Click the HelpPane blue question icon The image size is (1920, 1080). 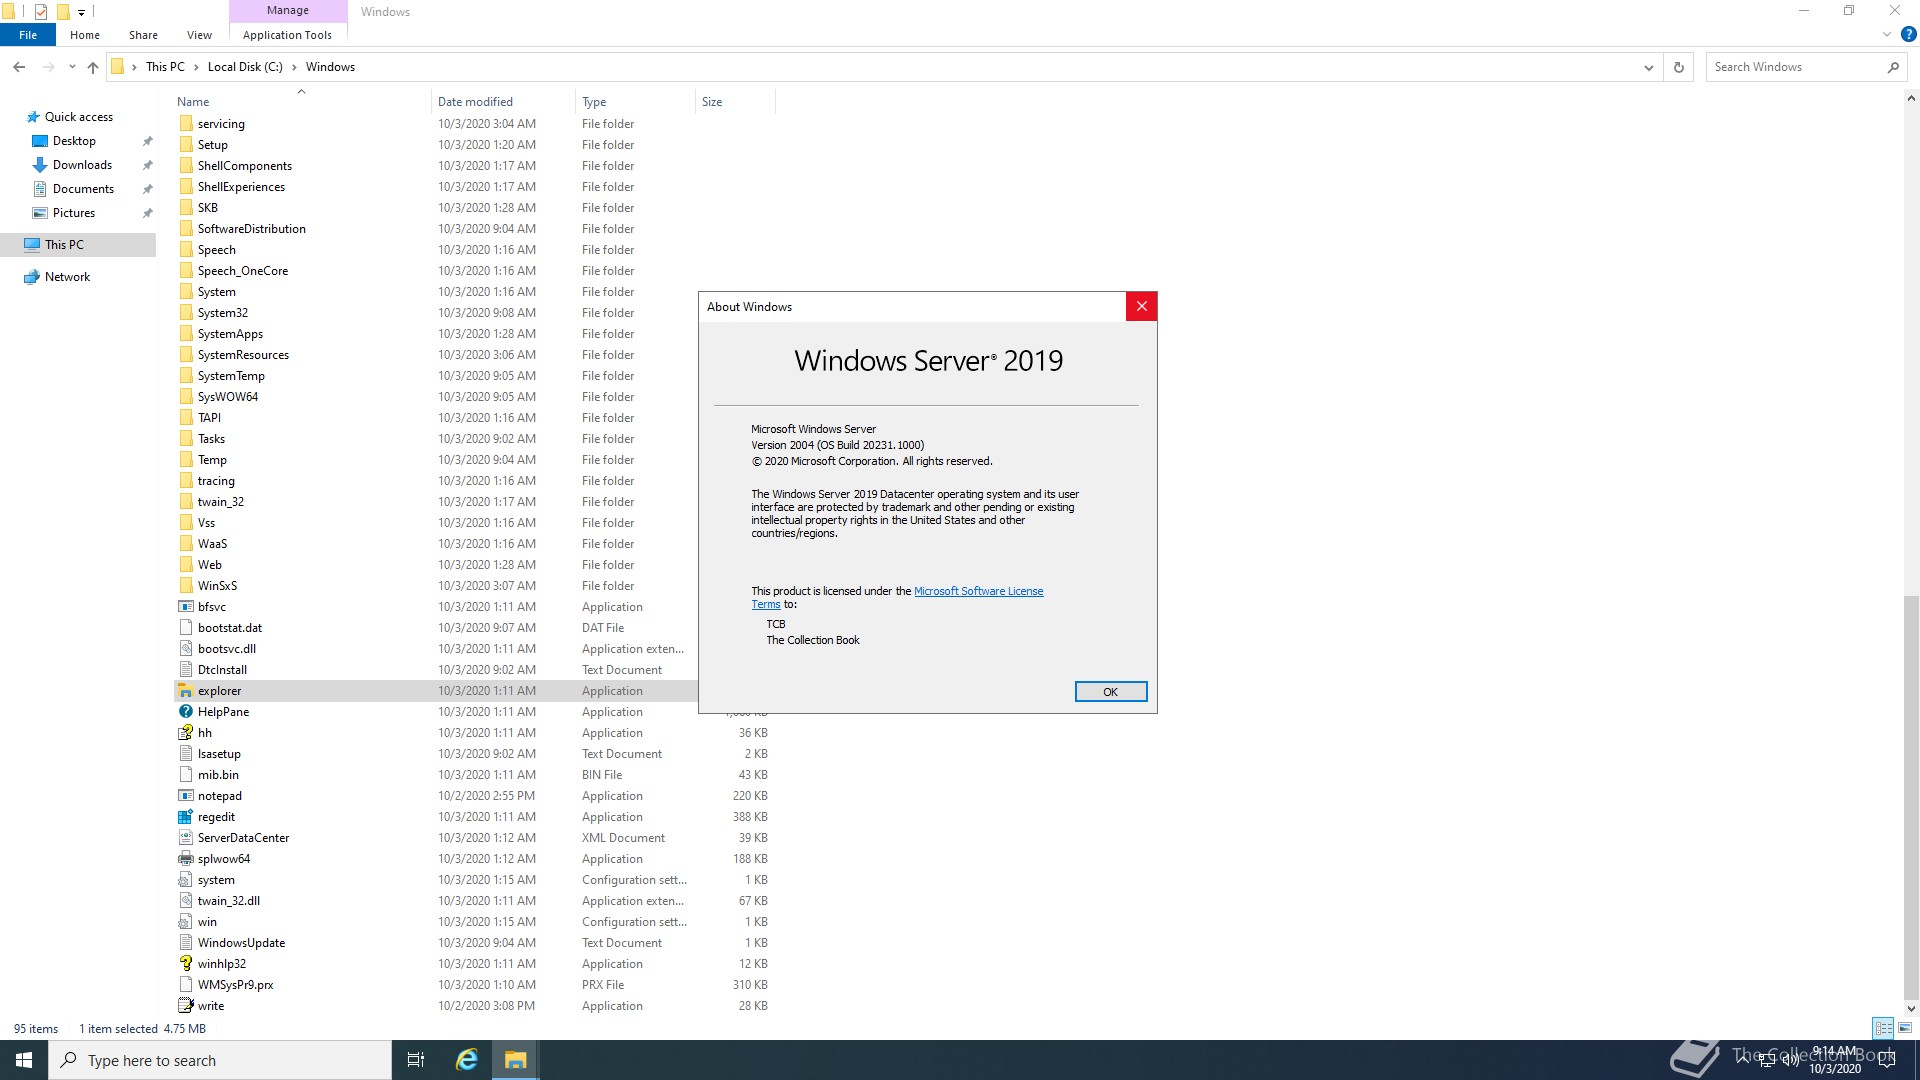[x=185, y=712]
